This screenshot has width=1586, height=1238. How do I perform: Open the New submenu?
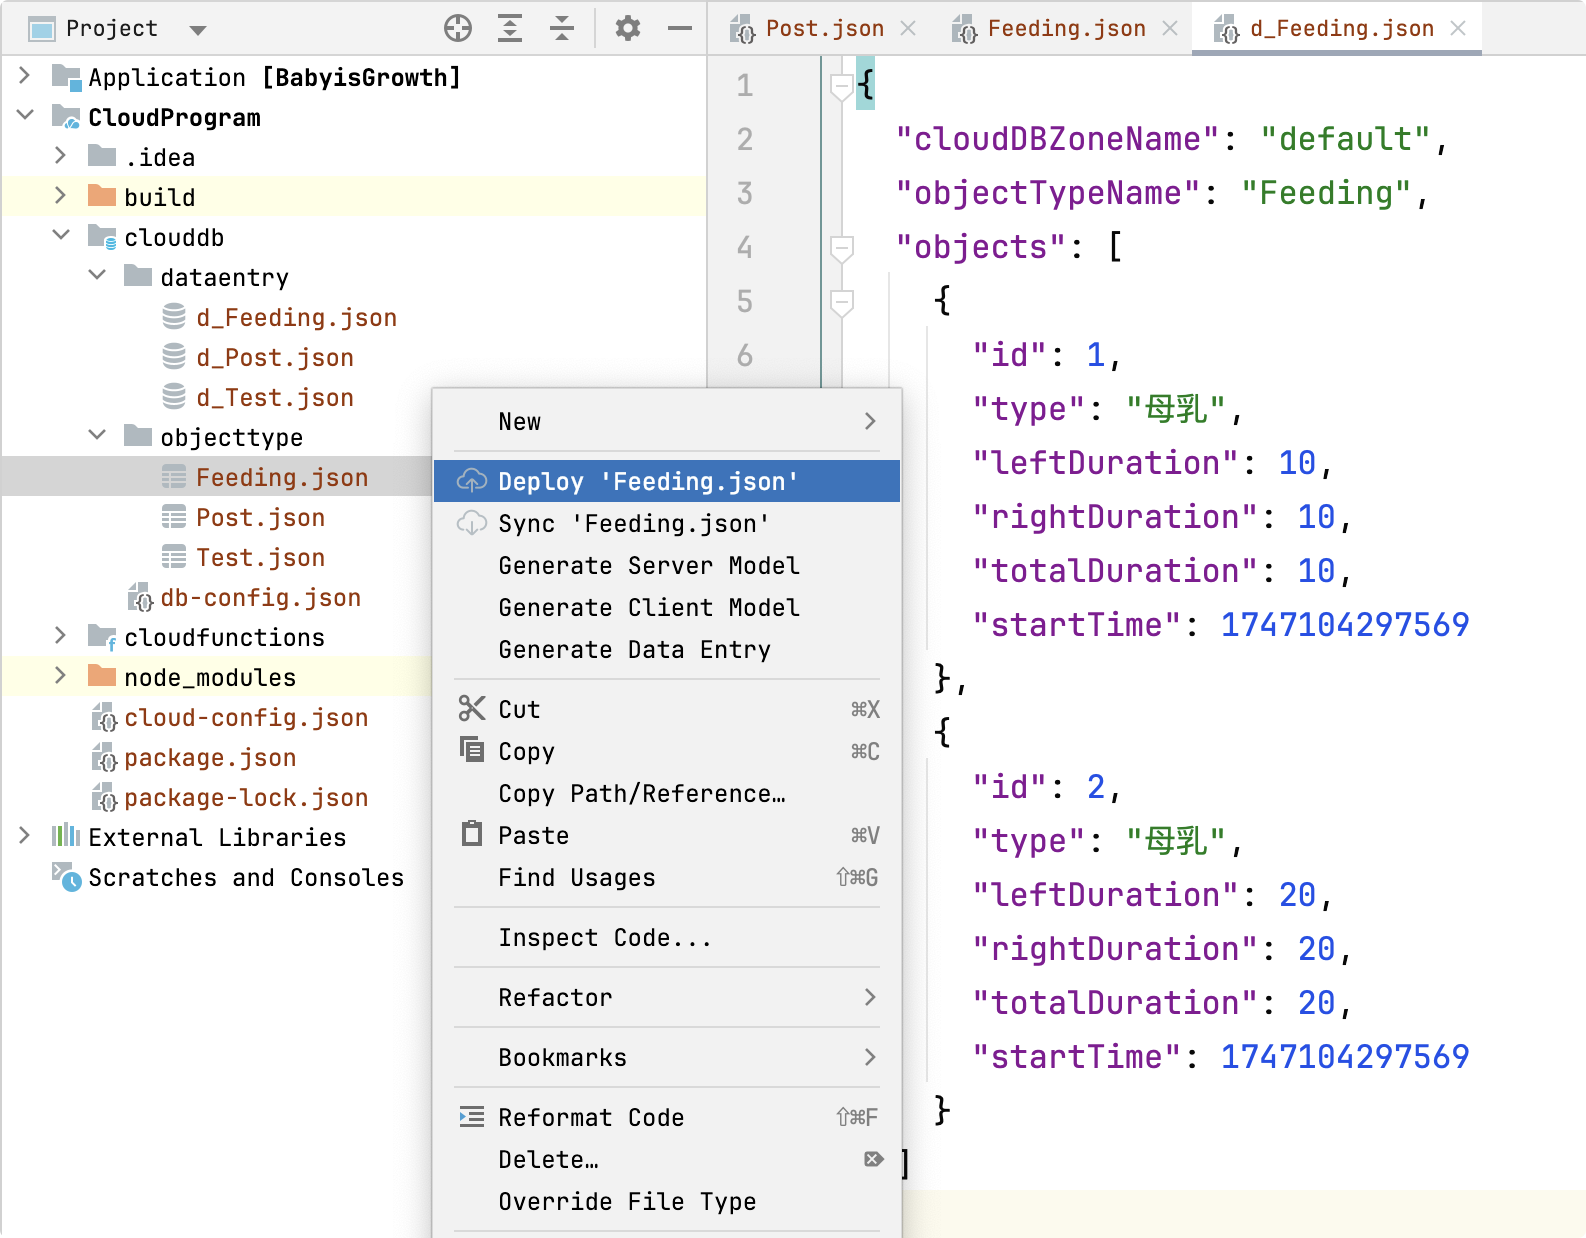tap(667, 421)
